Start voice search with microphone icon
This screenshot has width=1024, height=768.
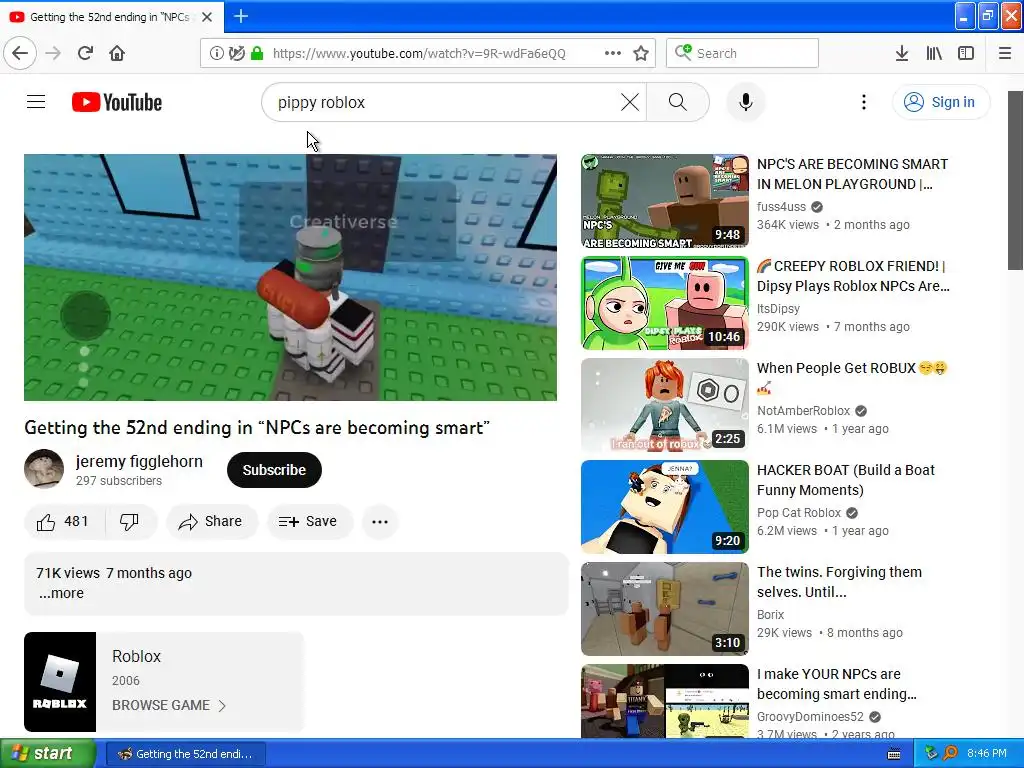click(746, 102)
